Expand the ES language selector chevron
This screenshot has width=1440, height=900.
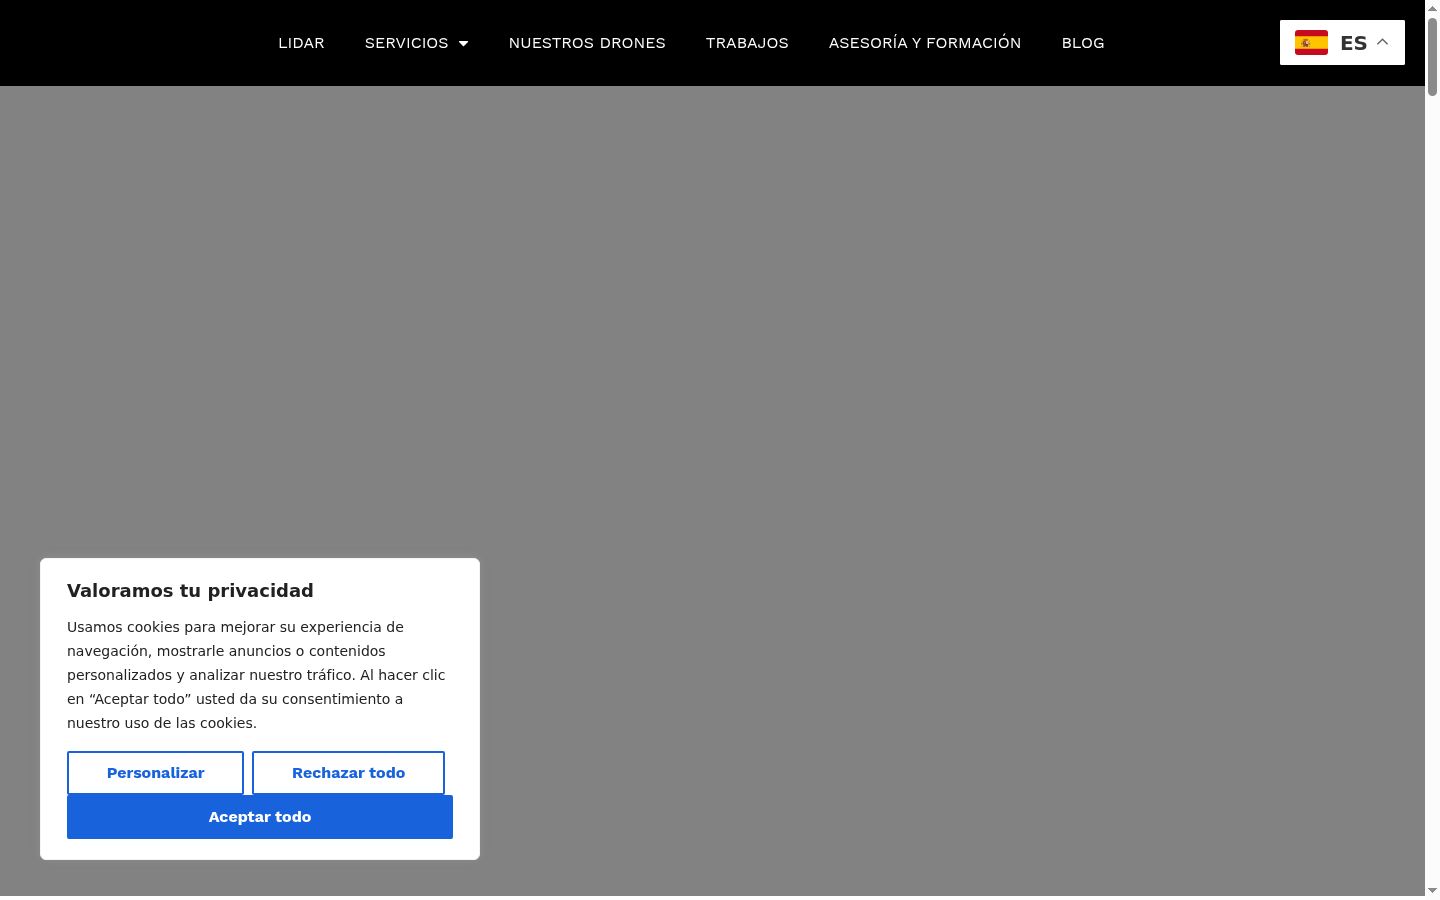click(1383, 42)
